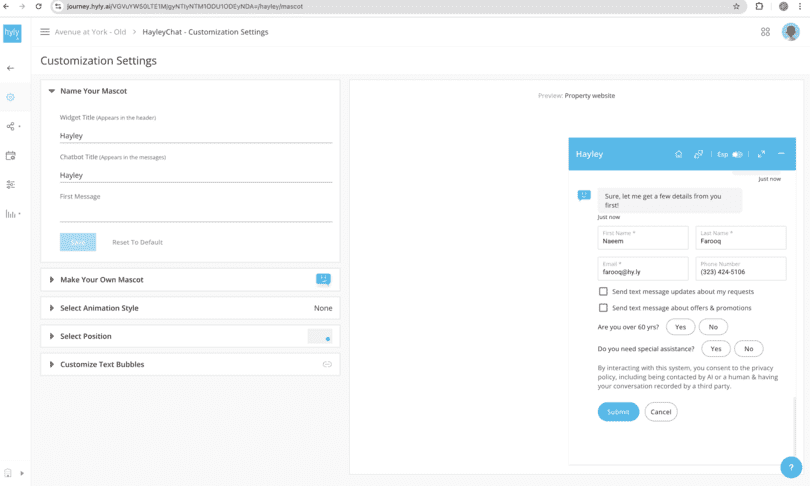Click the blue help question mark button
The width and height of the screenshot is (810, 486).
pos(790,467)
